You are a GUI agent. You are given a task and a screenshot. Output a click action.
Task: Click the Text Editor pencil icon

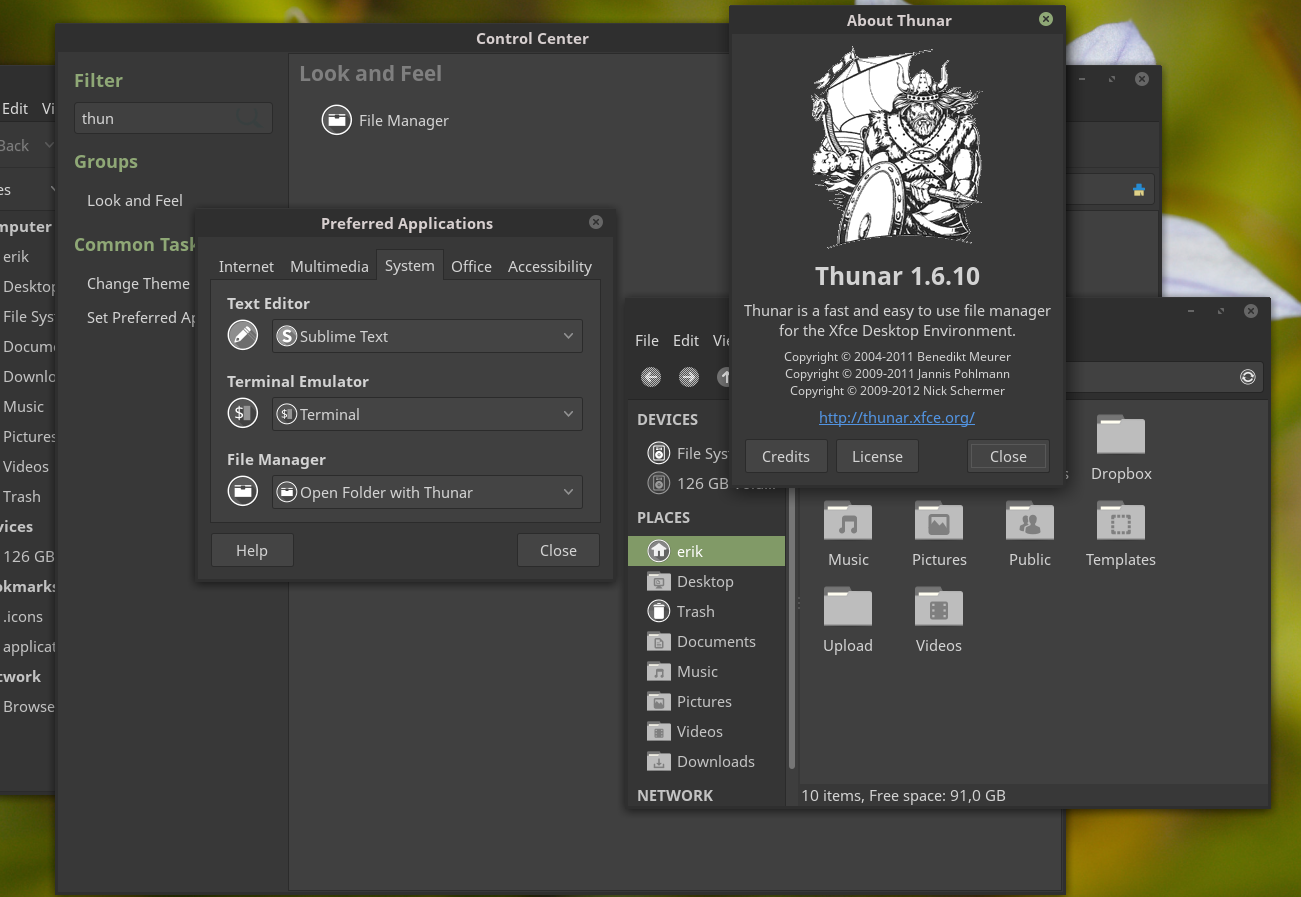coord(243,335)
